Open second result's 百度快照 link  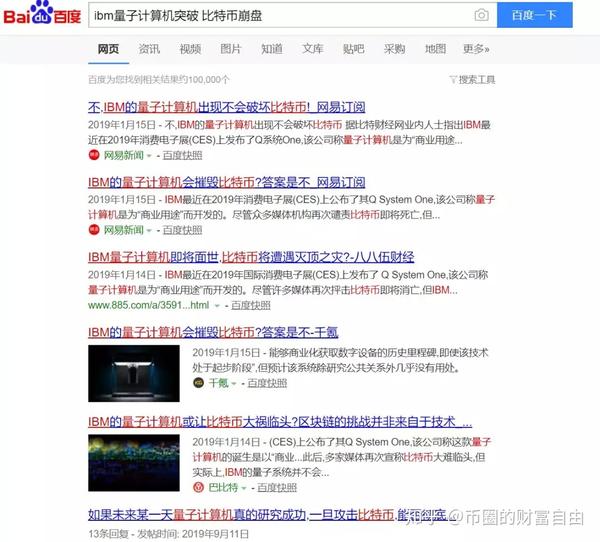[x=183, y=230]
